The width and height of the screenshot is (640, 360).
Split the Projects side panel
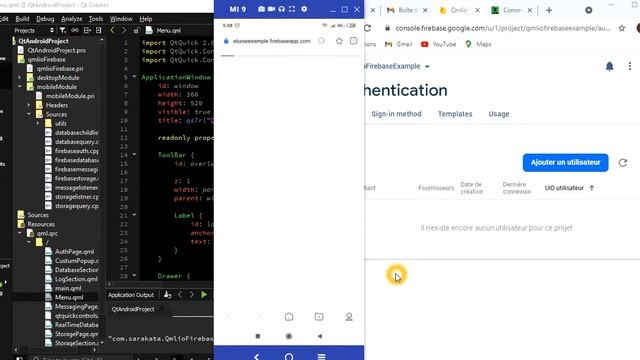[x=87, y=30]
